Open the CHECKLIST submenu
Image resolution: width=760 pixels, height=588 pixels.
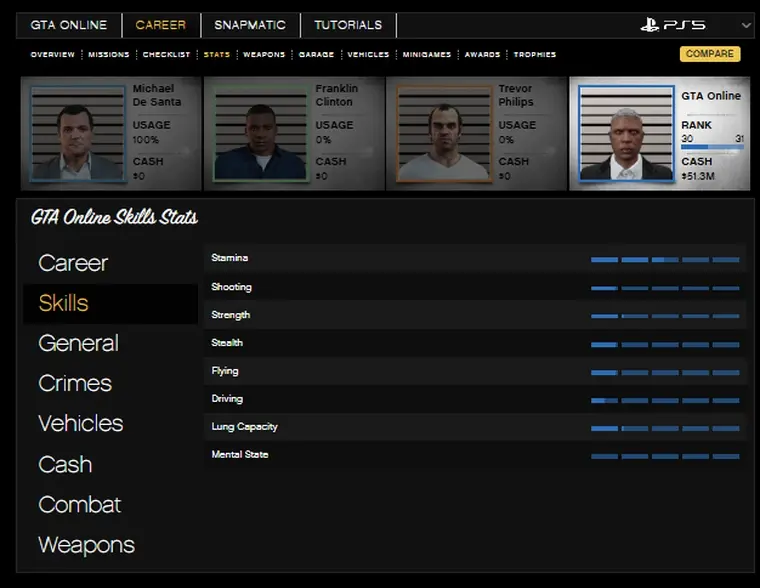pyautogui.click(x=166, y=54)
